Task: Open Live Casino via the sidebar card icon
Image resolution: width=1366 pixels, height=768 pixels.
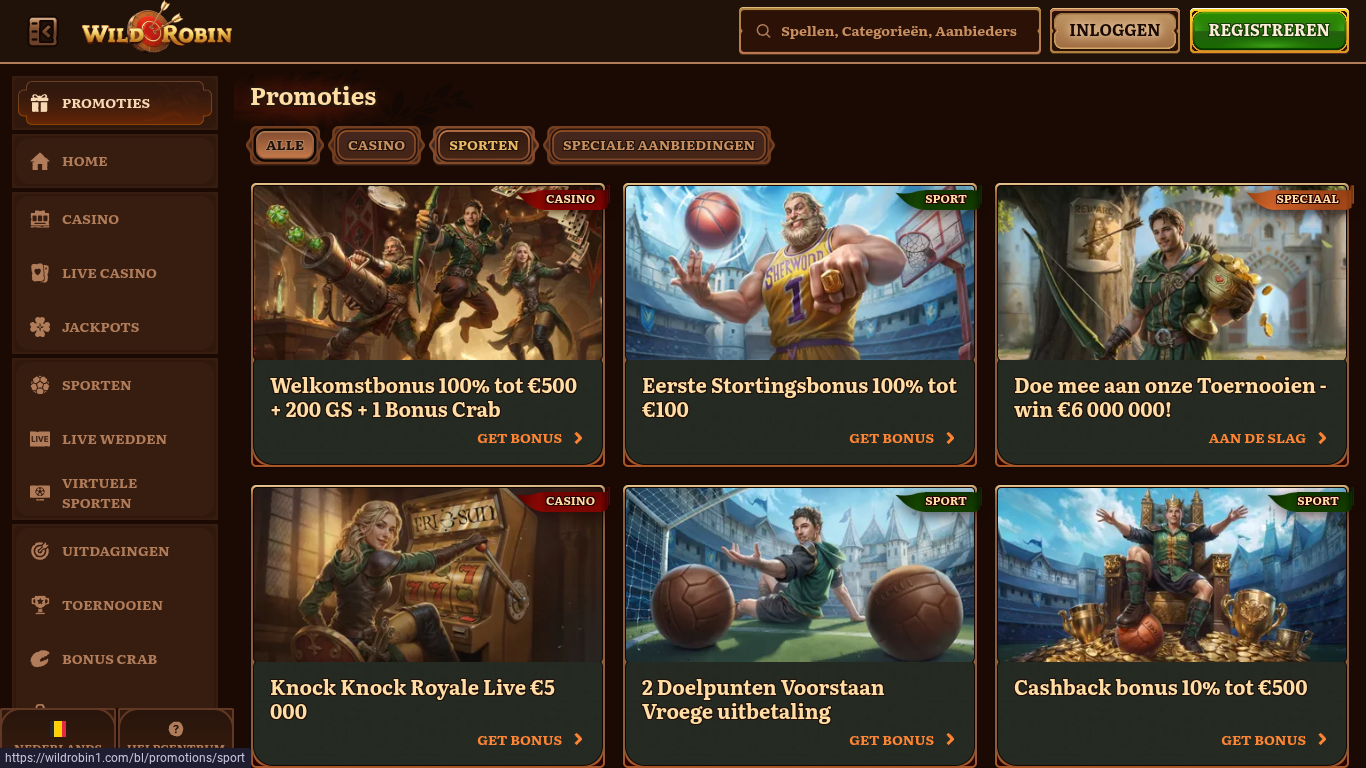Action: 40,273
